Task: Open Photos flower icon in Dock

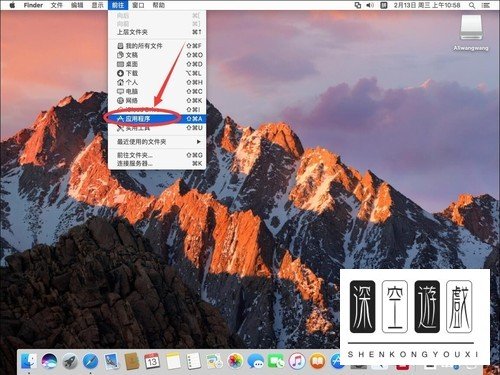Action: (235, 362)
